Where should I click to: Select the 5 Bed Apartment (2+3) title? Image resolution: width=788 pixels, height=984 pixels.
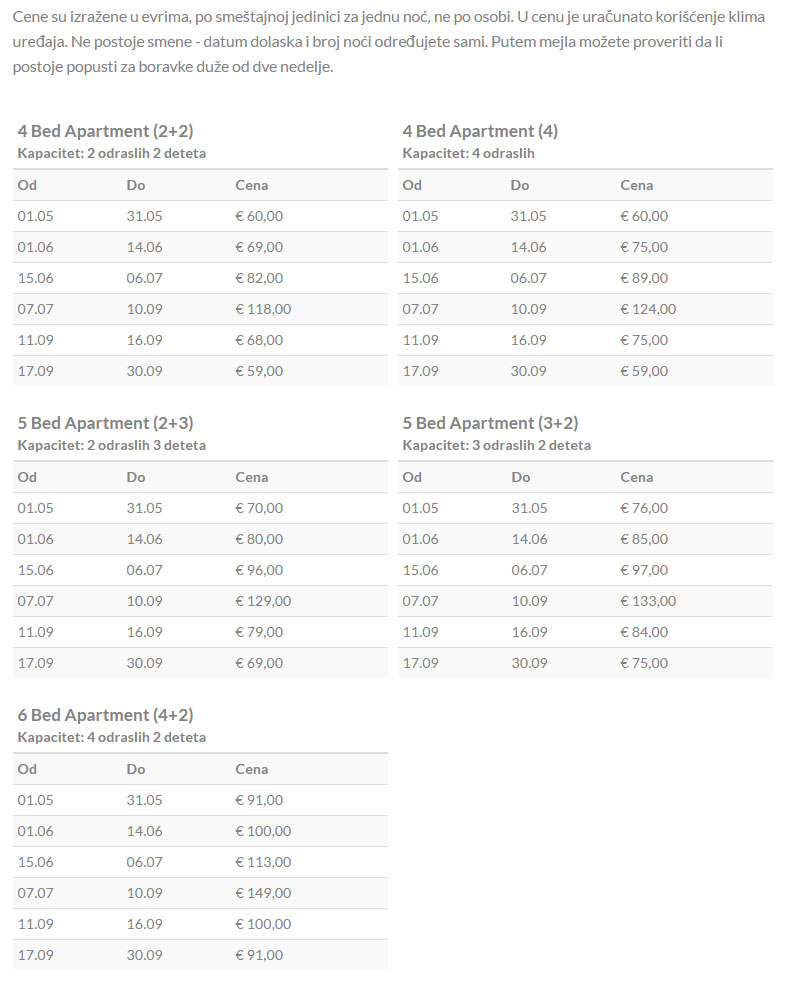[105, 423]
